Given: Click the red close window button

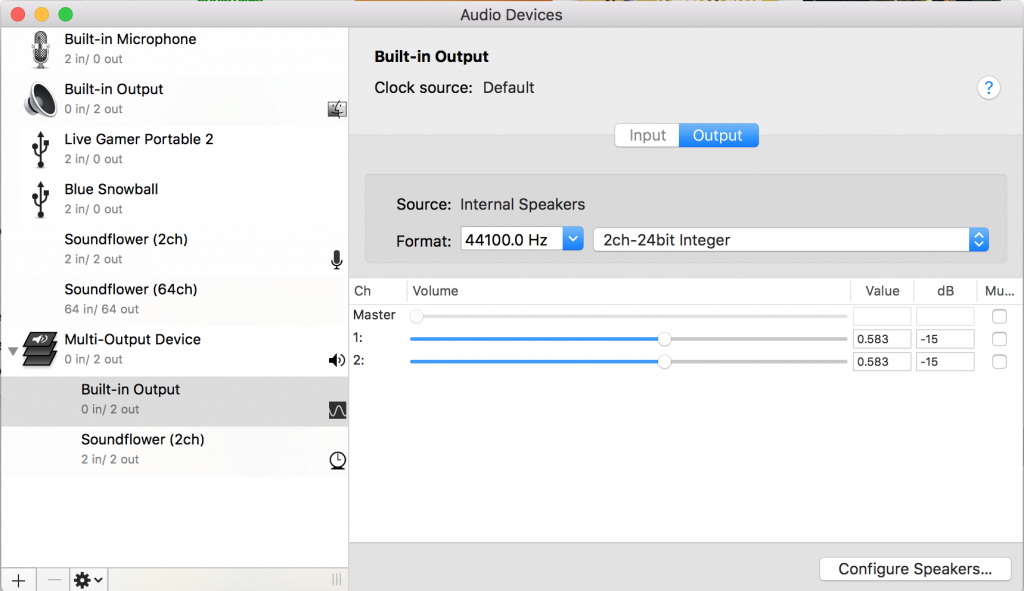Looking at the screenshot, I should tap(18, 14).
